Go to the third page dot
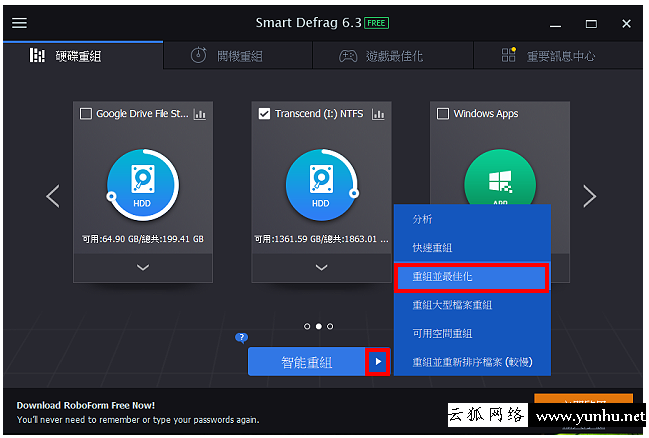 coord(330,327)
